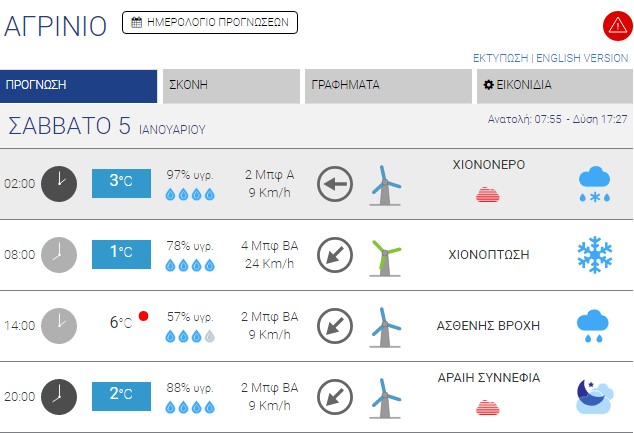Click the red warning triangle alert icon
This screenshot has height=433, width=634.
coord(615,25)
